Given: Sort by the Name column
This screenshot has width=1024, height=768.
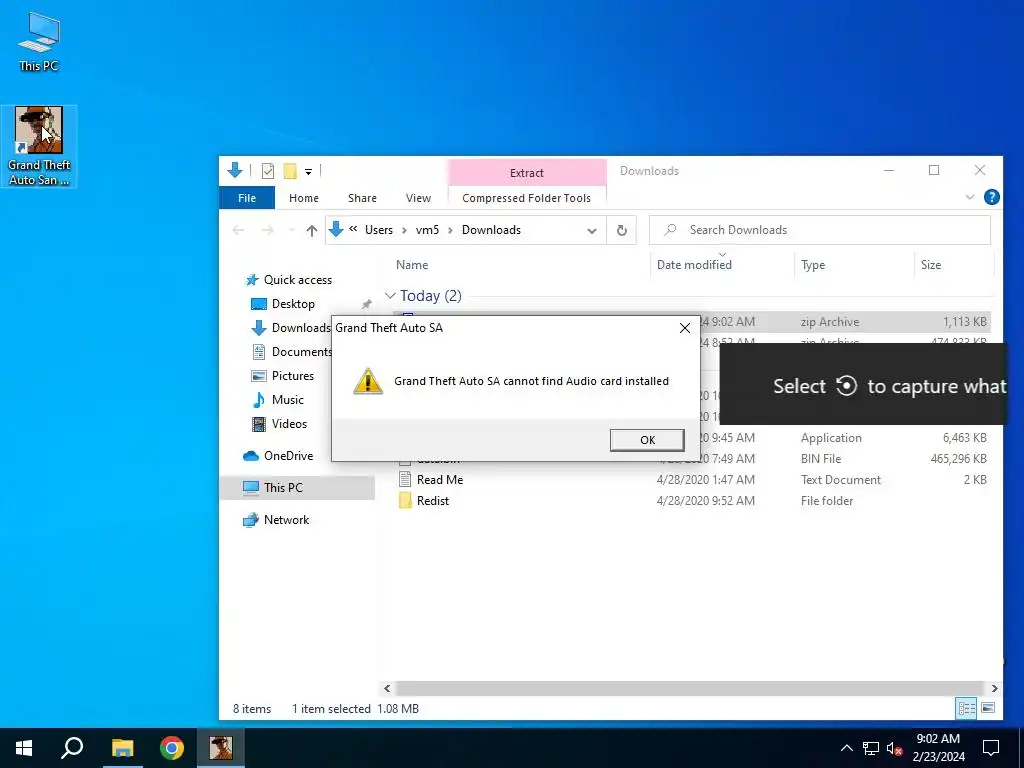Looking at the screenshot, I should (412, 264).
